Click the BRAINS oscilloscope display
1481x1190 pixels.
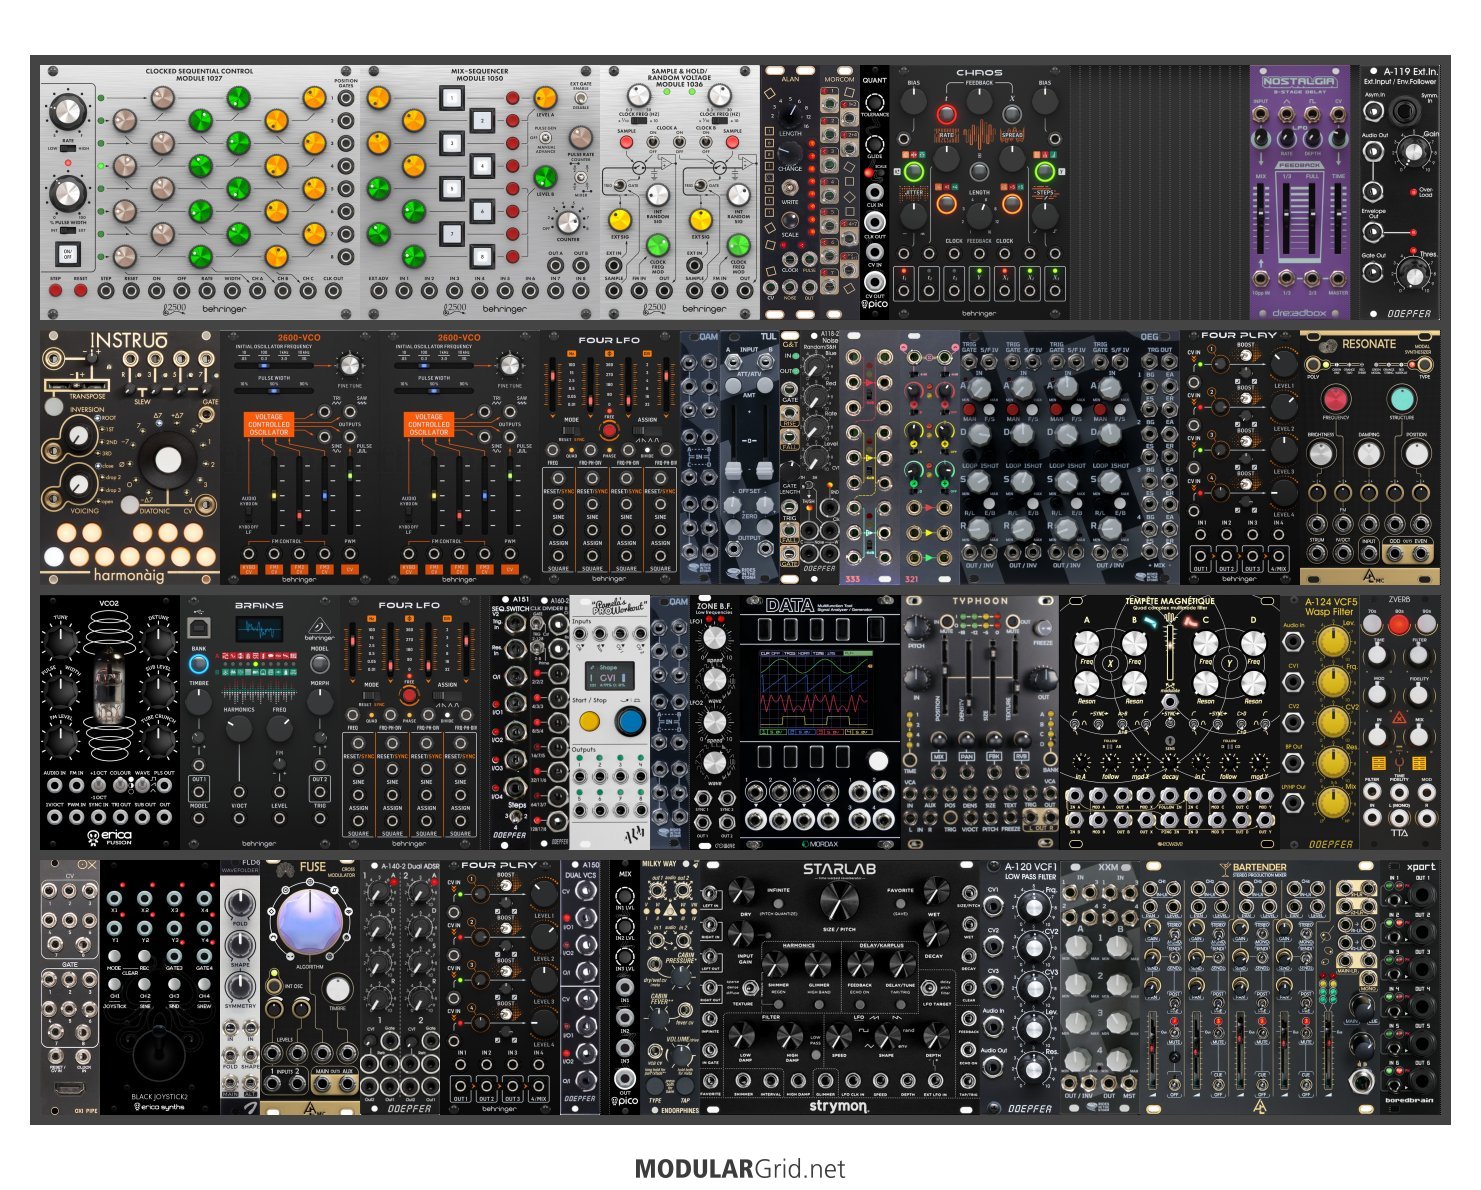[259, 630]
